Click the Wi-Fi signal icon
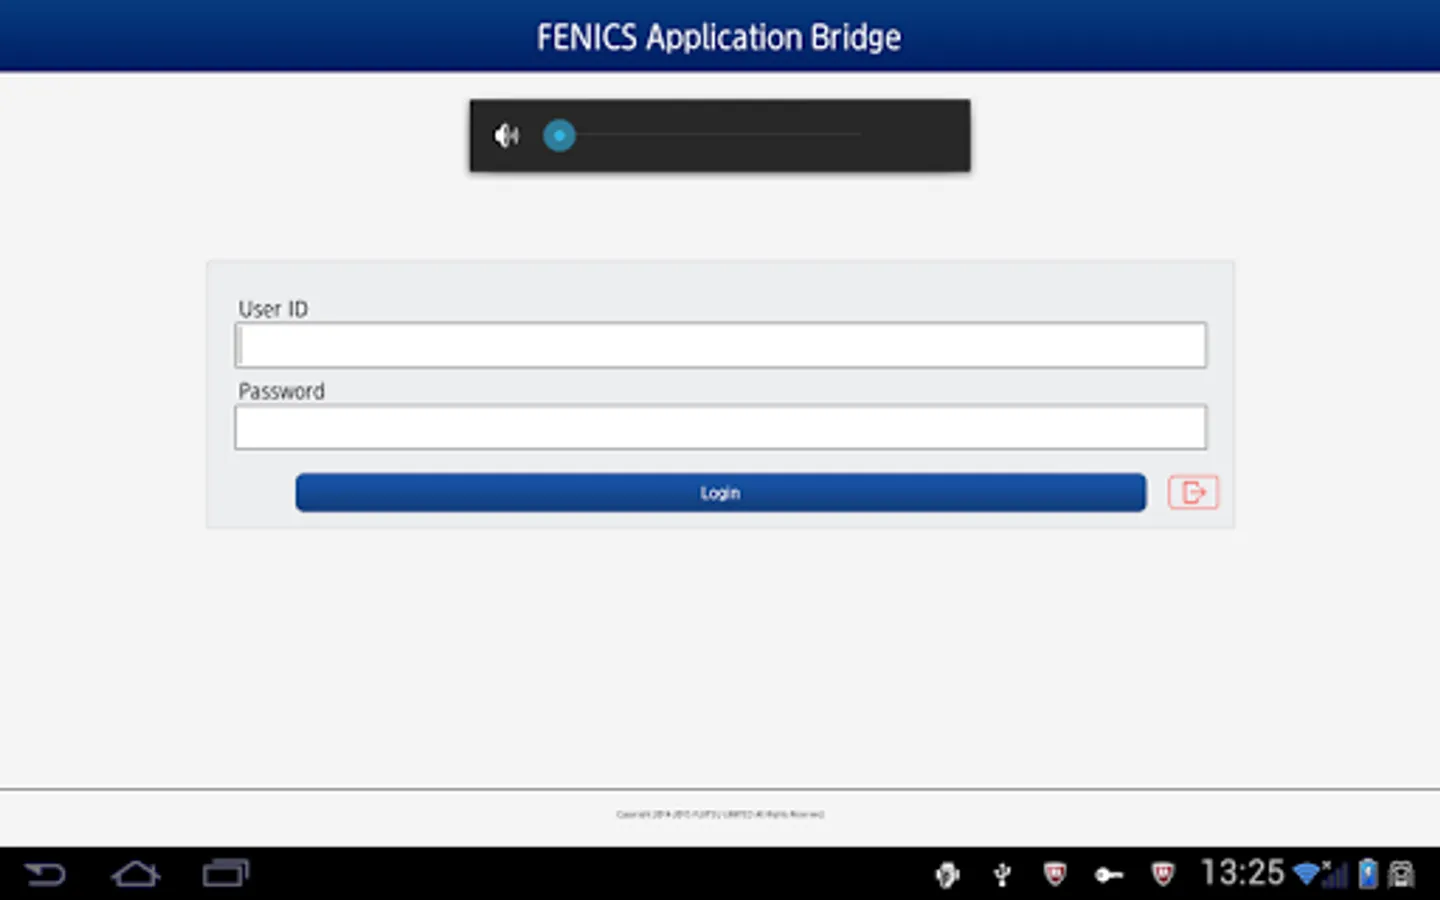Screen dimensions: 1440x900 [1307, 873]
